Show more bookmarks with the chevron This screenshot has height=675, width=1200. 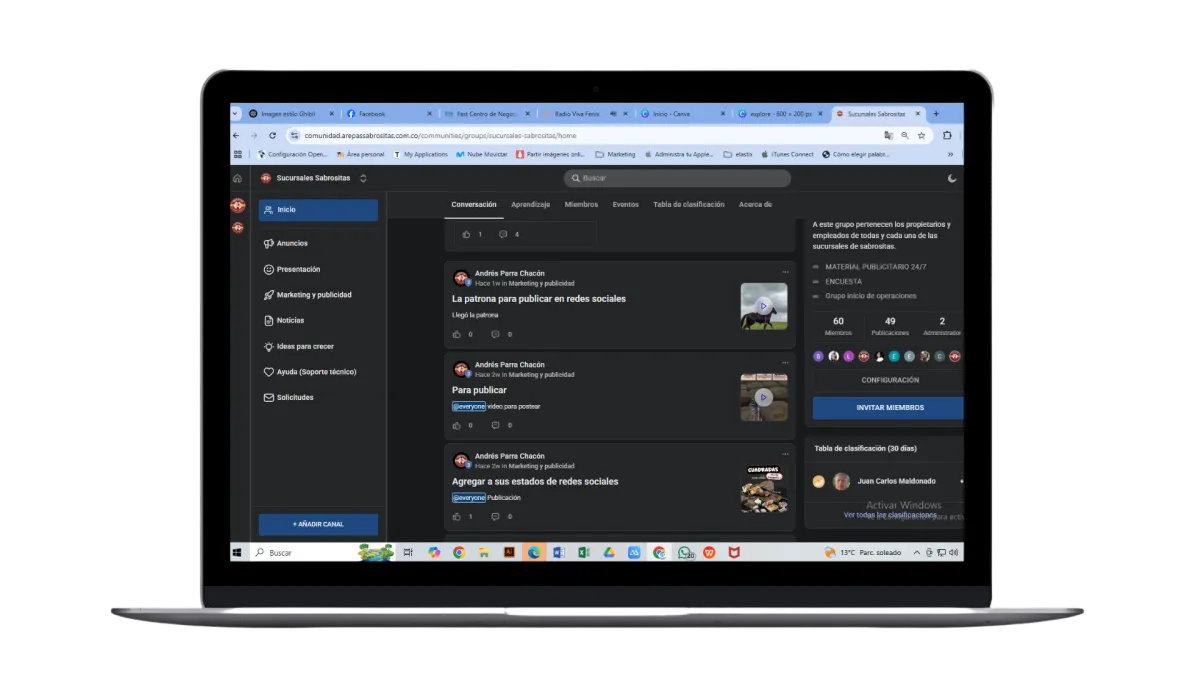click(950, 155)
